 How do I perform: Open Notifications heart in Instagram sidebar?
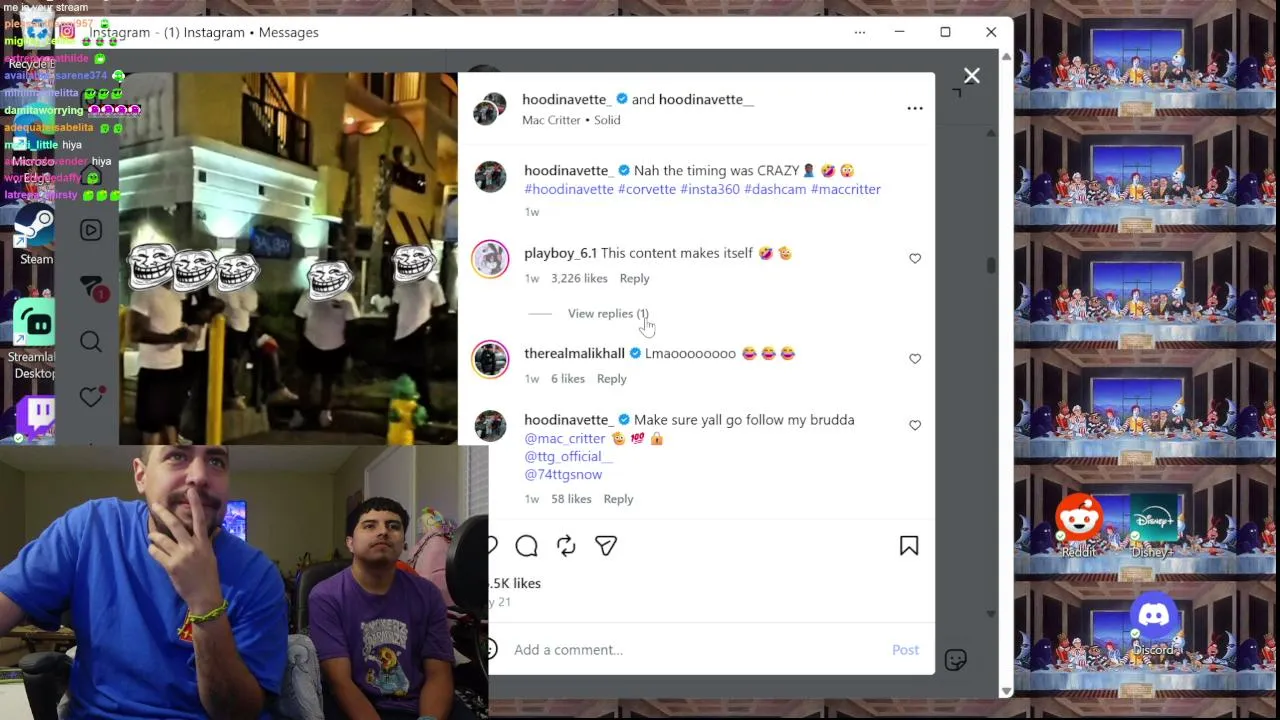point(91,397)
